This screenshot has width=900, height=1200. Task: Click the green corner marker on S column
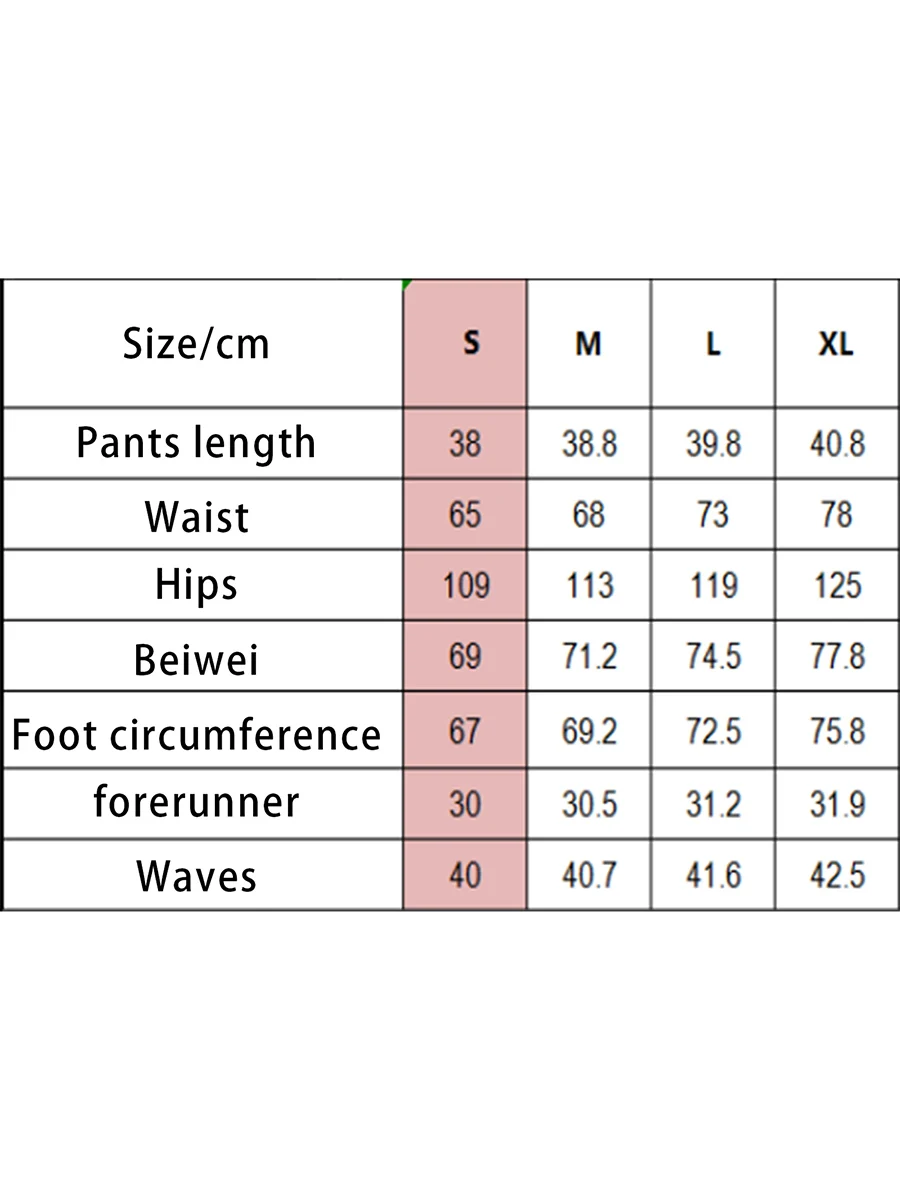point(407,284)
